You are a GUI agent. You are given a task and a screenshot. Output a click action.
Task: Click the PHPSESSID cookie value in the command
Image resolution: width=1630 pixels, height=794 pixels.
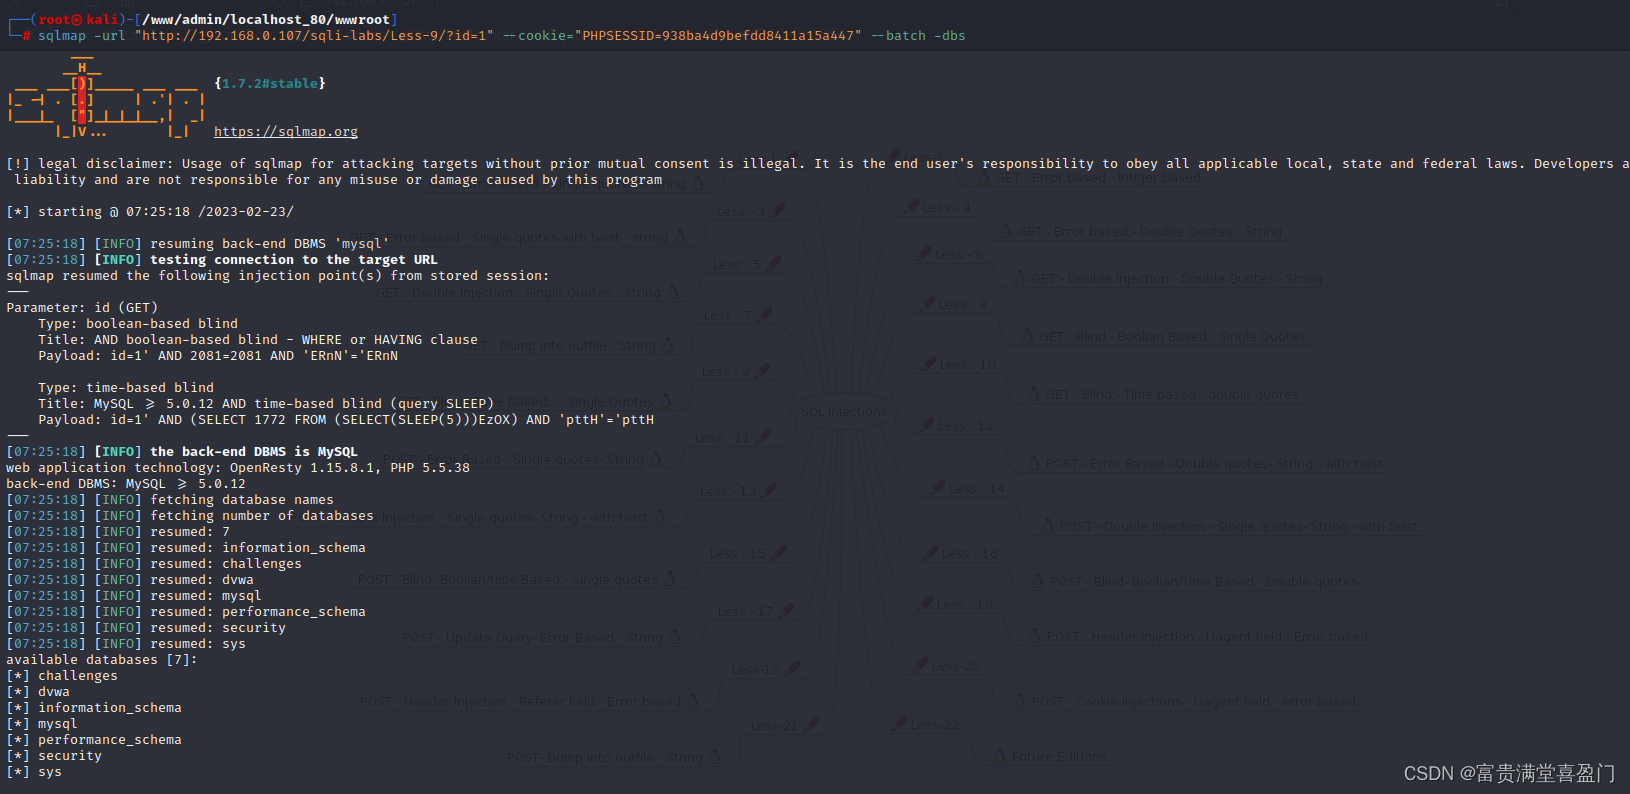coord(719,36)
